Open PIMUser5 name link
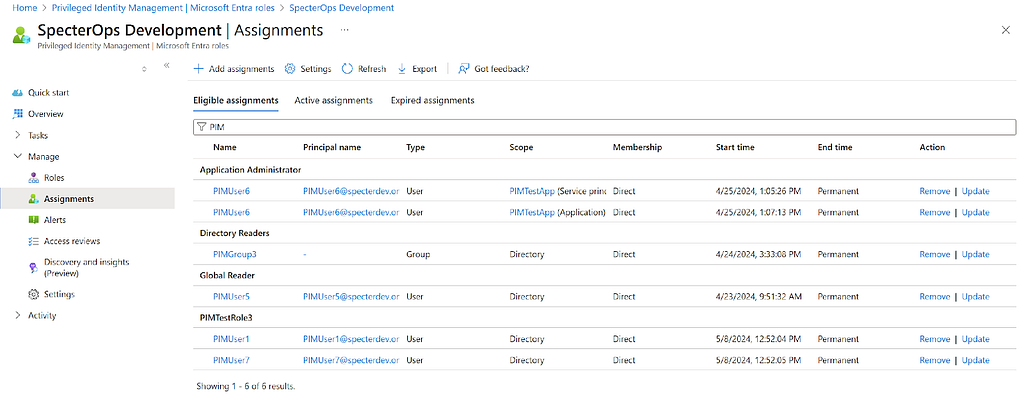This screenshot has height=412, width=1024. pyautogui.click(x=231, y=296)
